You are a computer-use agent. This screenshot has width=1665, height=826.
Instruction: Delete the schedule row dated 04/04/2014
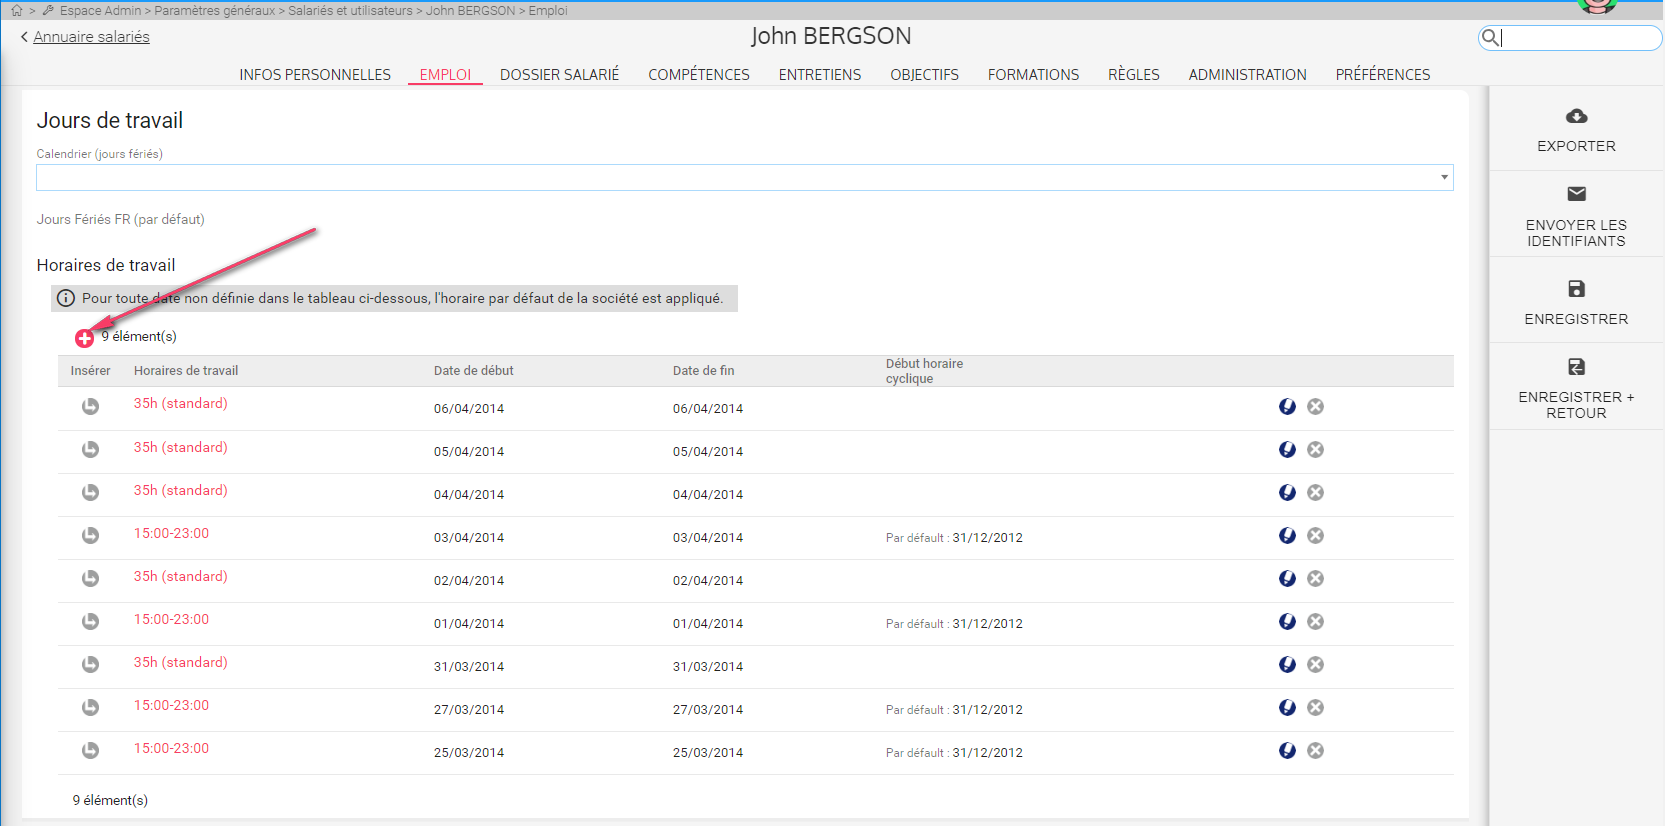pyautogui.click(x=1316, y=492)
